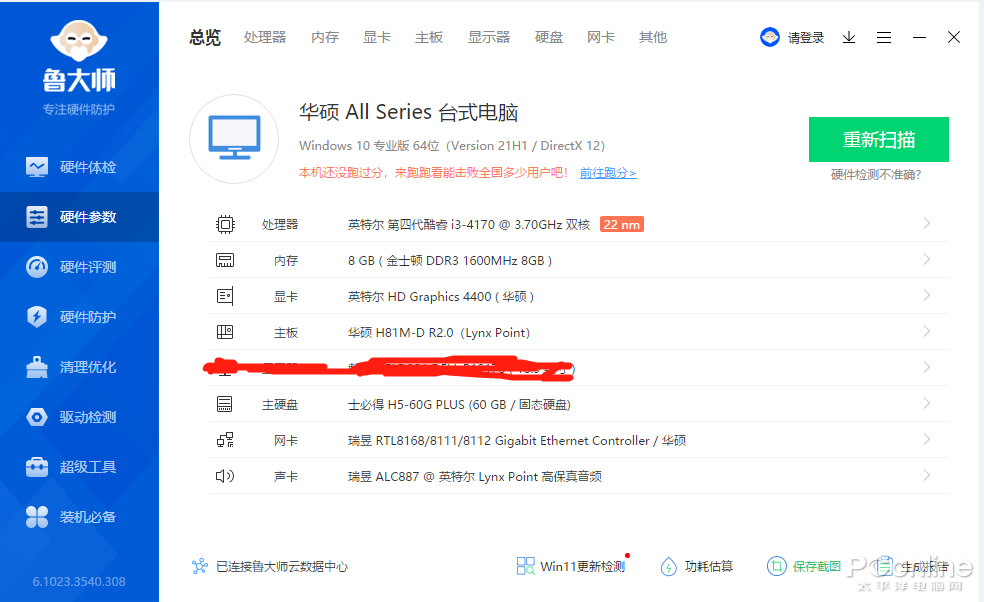Click the 驱动检测 hexagon icon
This screenshot has height=602, width=984.
[x=37, y=417]
